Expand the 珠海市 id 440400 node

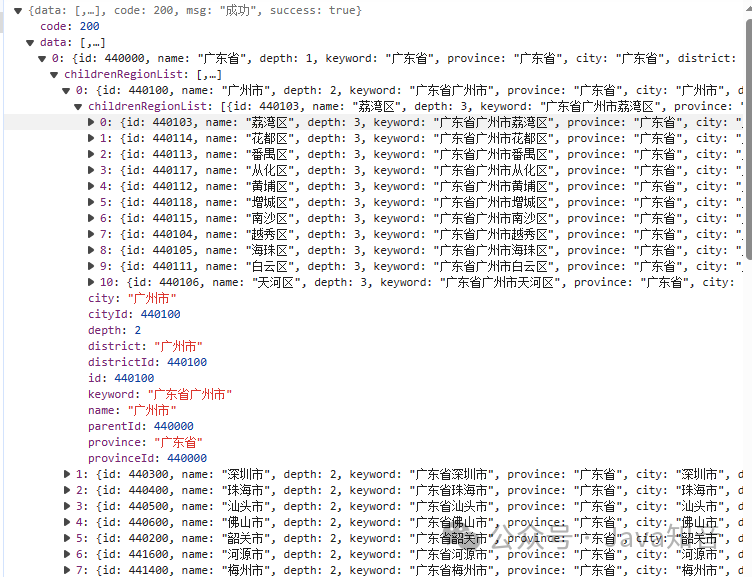click(67, 490)
